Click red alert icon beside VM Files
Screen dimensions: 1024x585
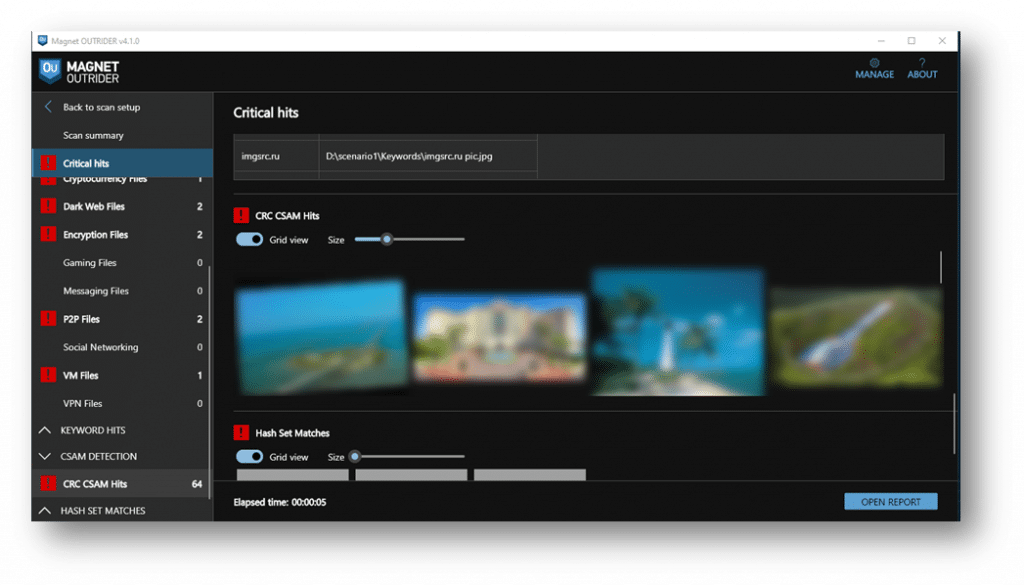pos(48,375)
